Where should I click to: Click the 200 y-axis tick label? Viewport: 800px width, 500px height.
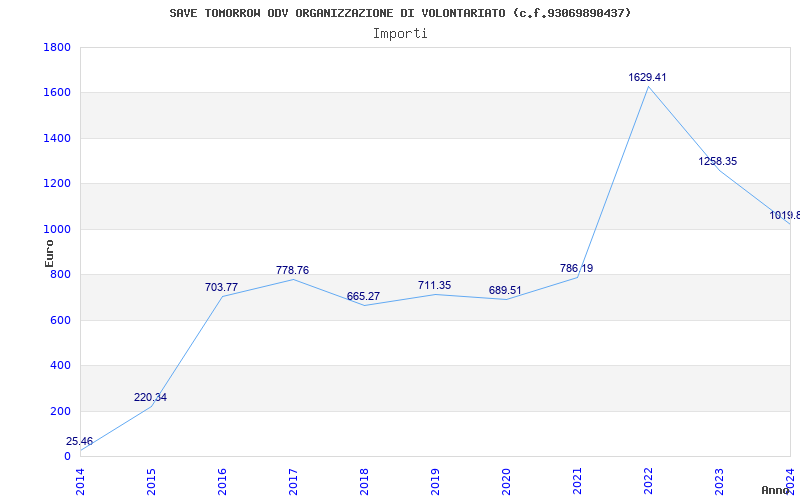(60, 411)
